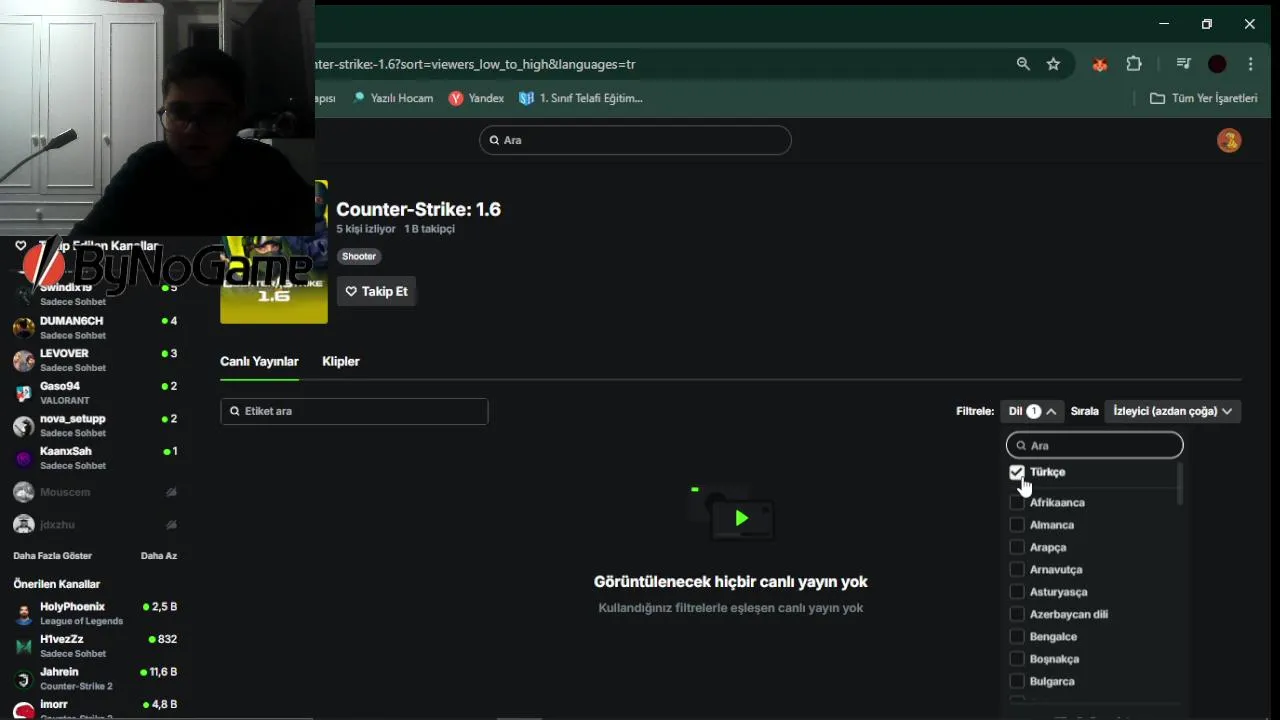This screenshot has height=720, width=1280.
Task: Switch to Klipler tab
Action: (340, 361)
